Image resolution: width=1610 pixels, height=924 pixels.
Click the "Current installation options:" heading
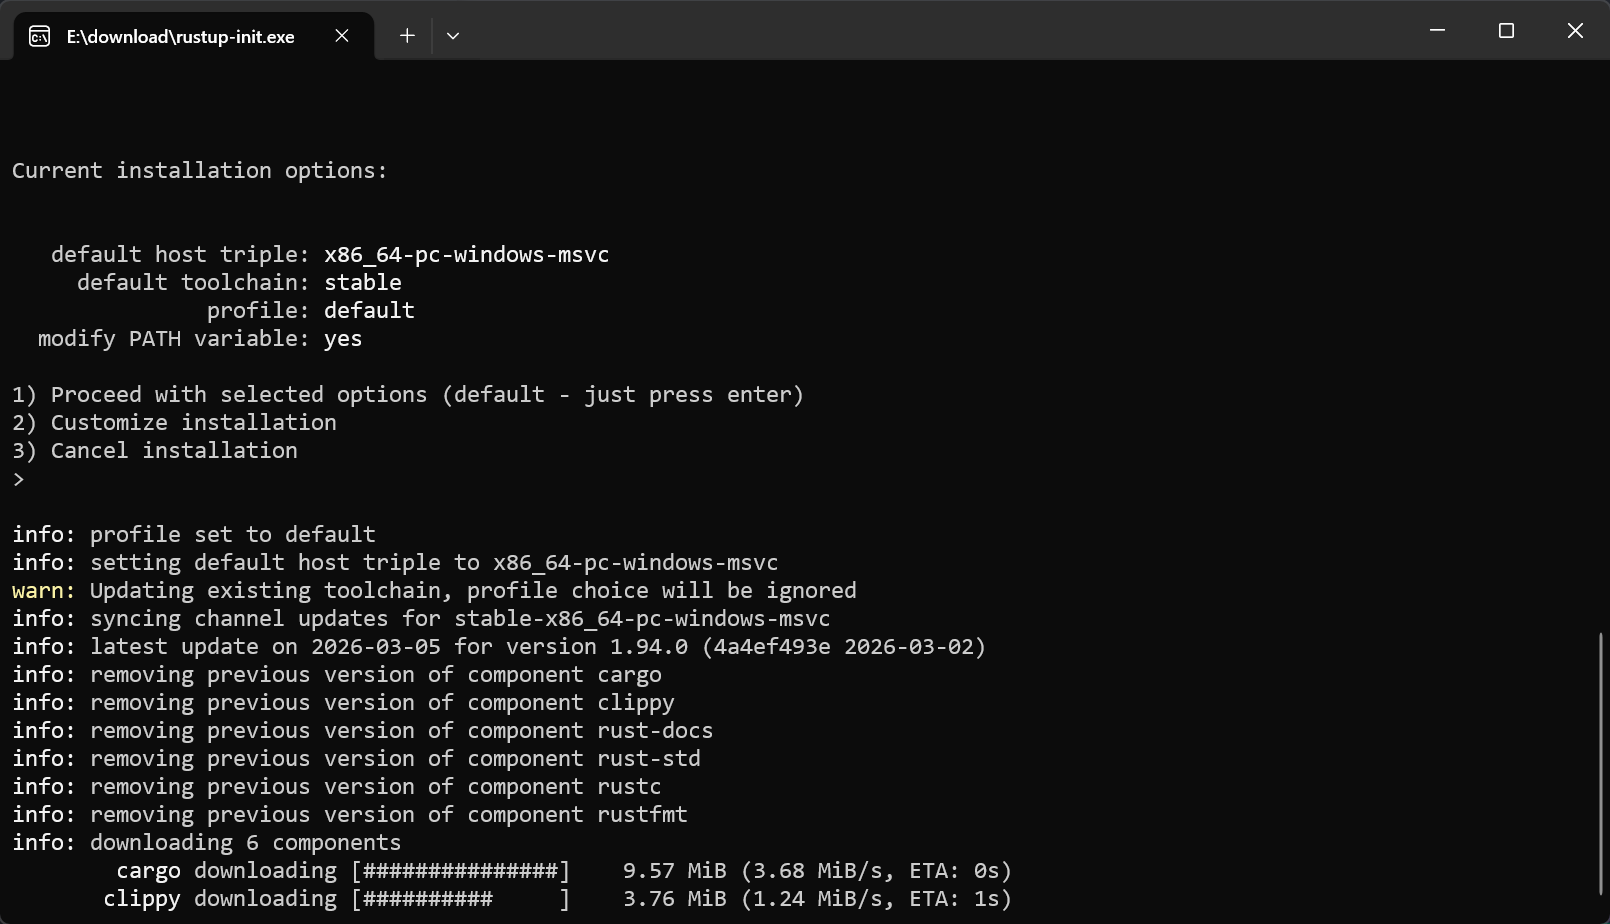coord(199,171)
